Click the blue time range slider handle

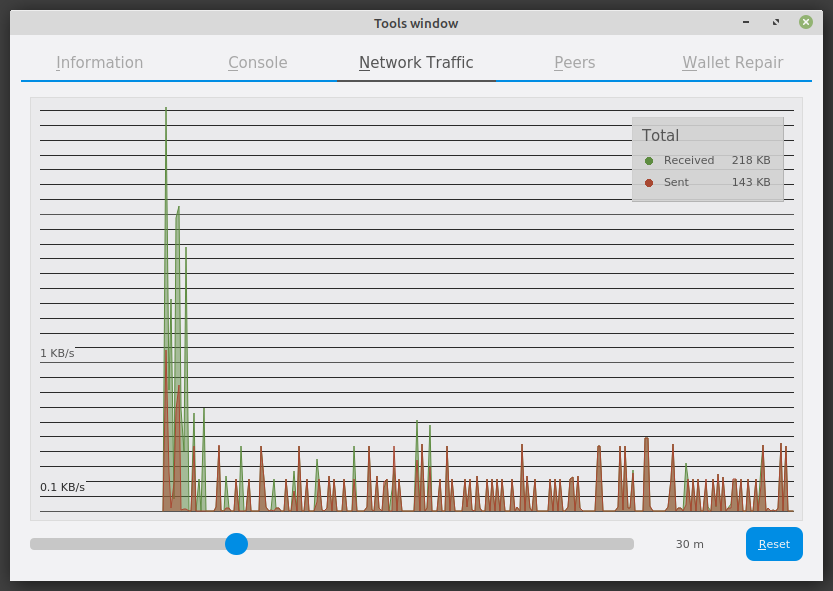coord(236,544)
